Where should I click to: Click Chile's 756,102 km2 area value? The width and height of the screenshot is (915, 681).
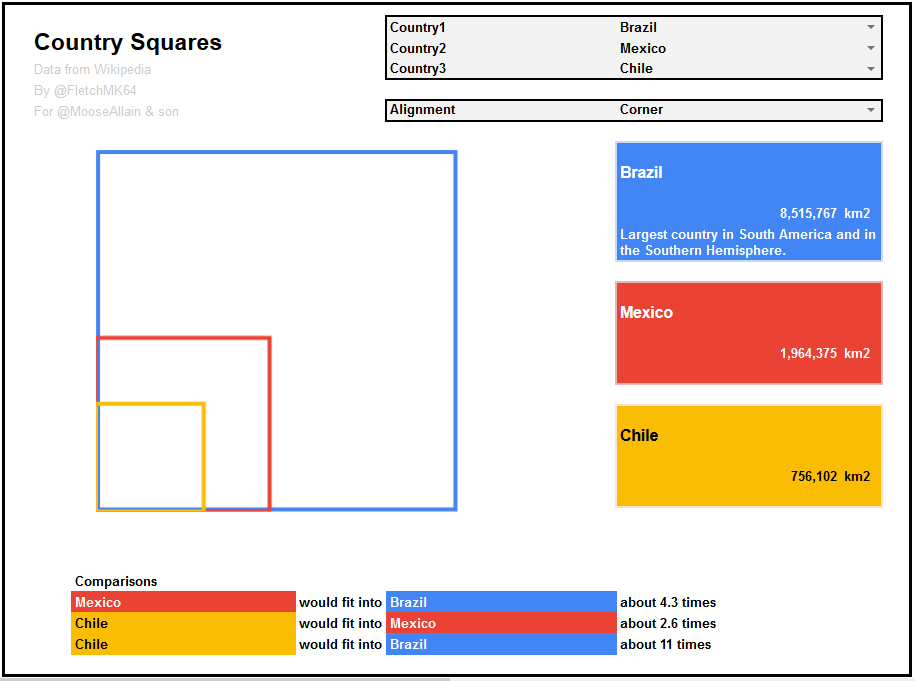tap(830, 477)
